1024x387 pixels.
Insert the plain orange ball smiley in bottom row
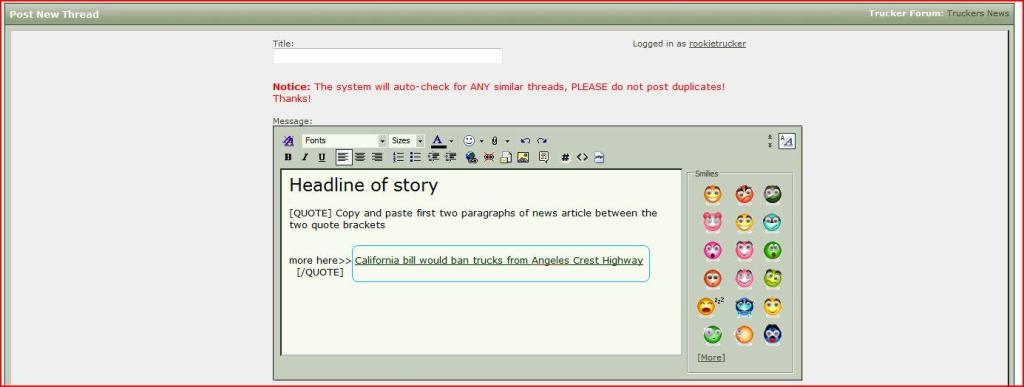[744, 335]
